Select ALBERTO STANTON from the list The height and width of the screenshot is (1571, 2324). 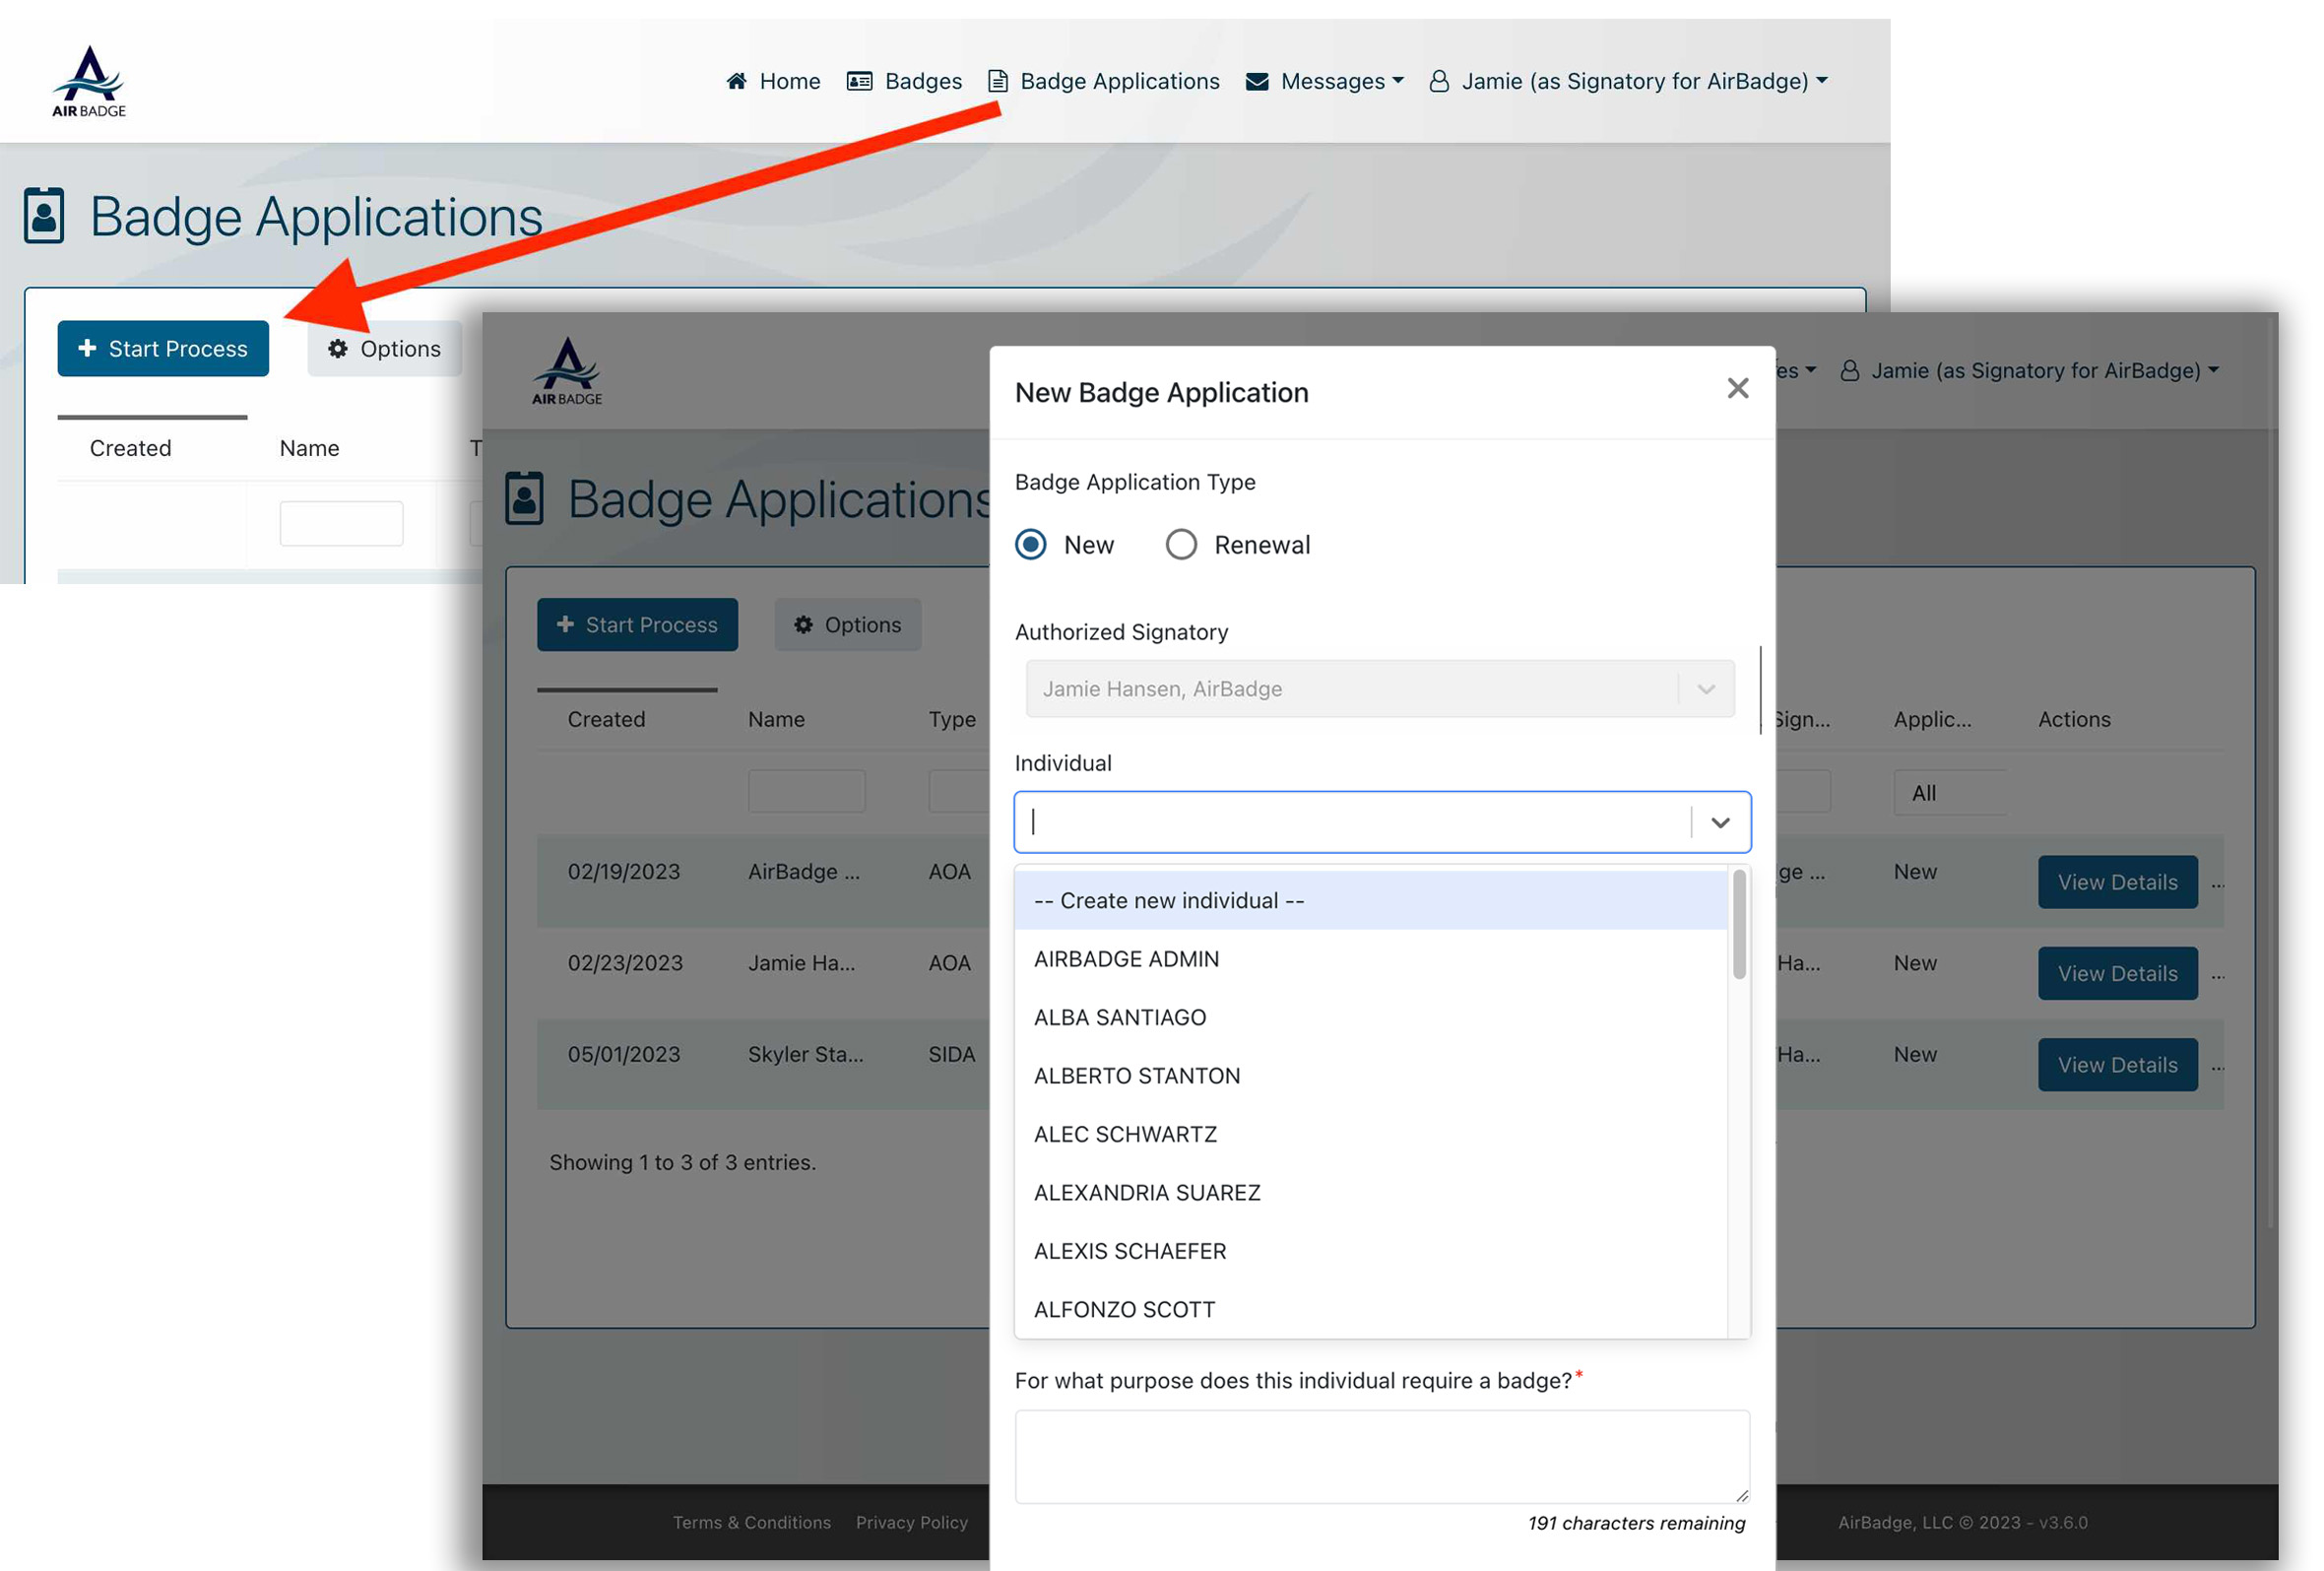[x=1136, y=1075]
